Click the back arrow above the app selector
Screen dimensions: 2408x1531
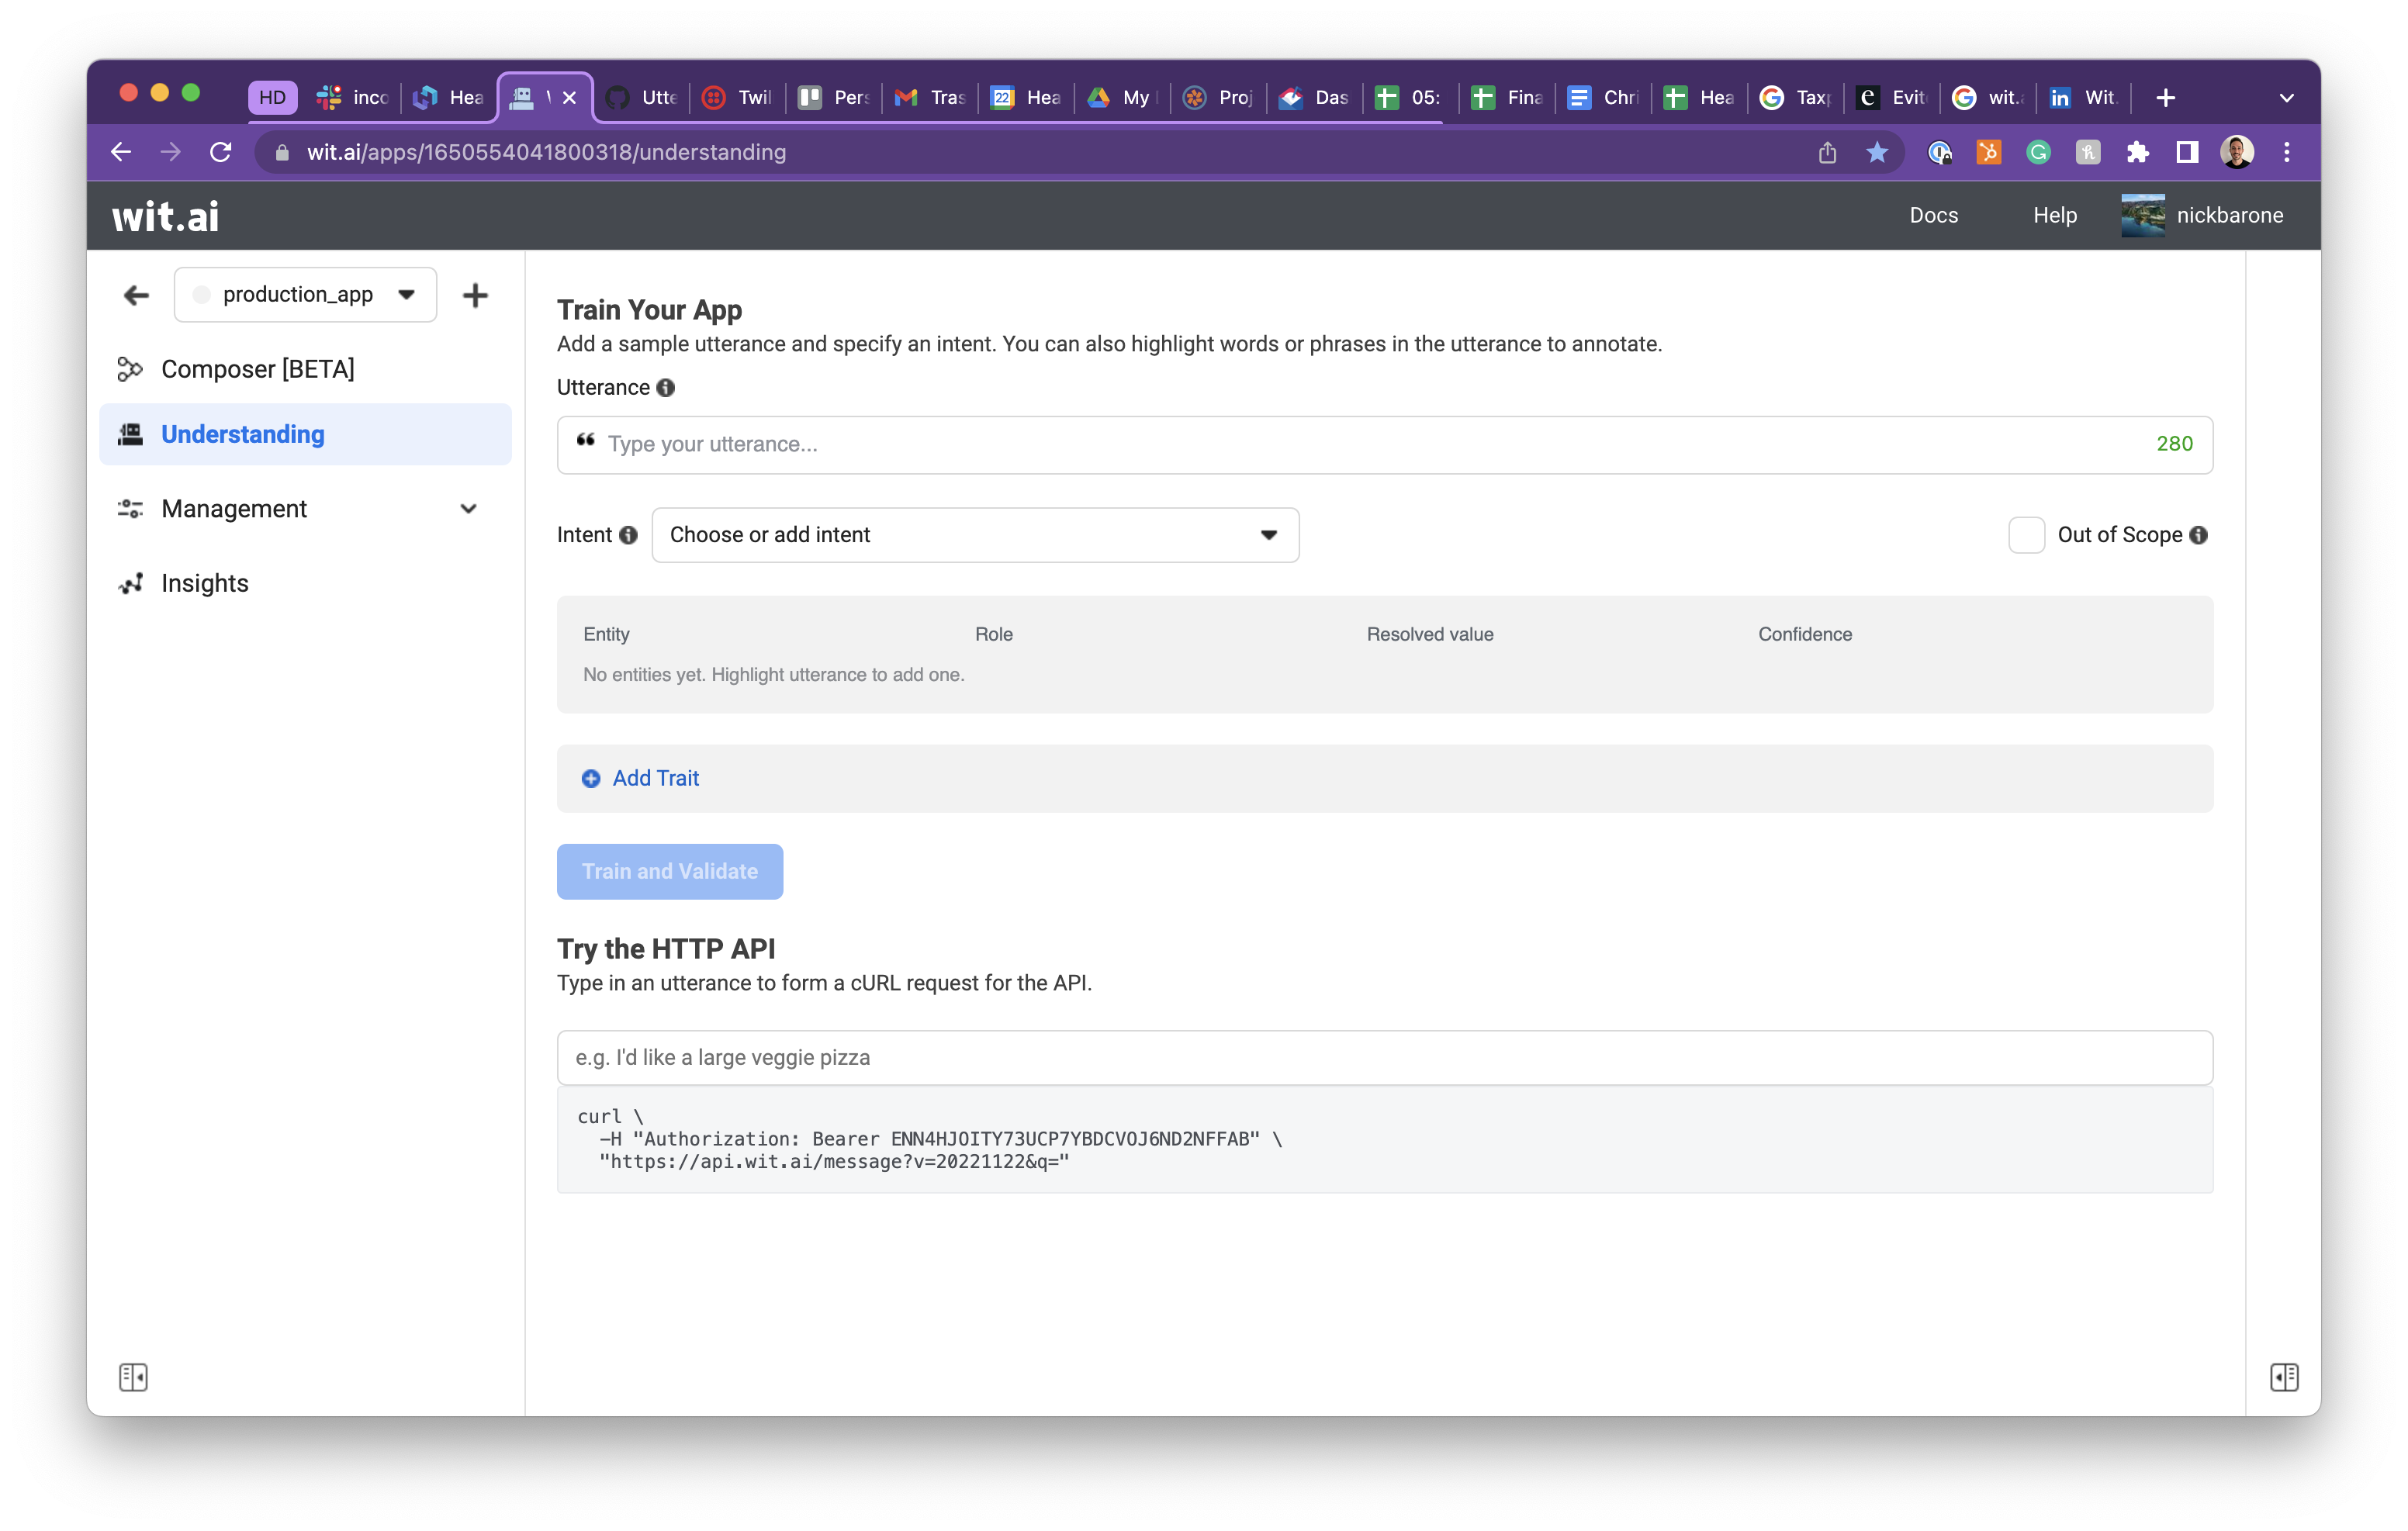(136, 294)
